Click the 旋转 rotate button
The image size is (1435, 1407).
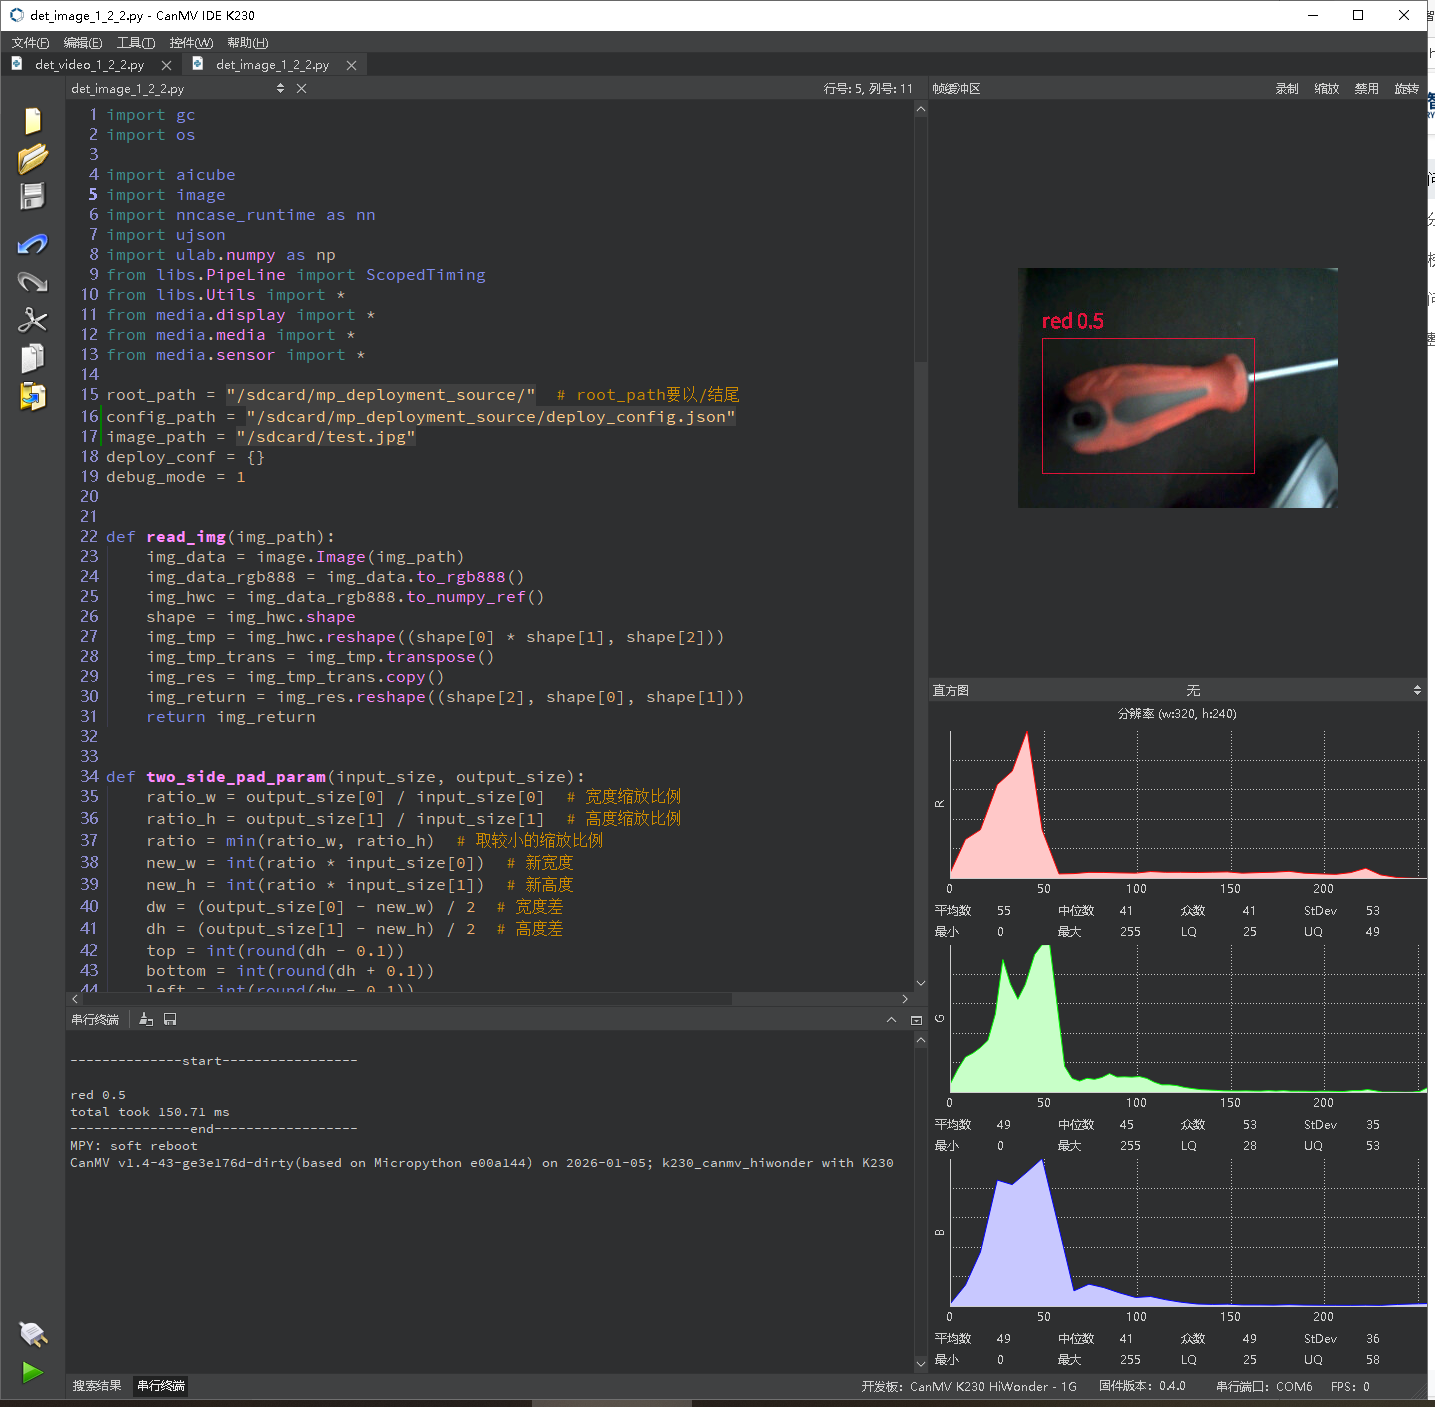[x=1406, y=89]
